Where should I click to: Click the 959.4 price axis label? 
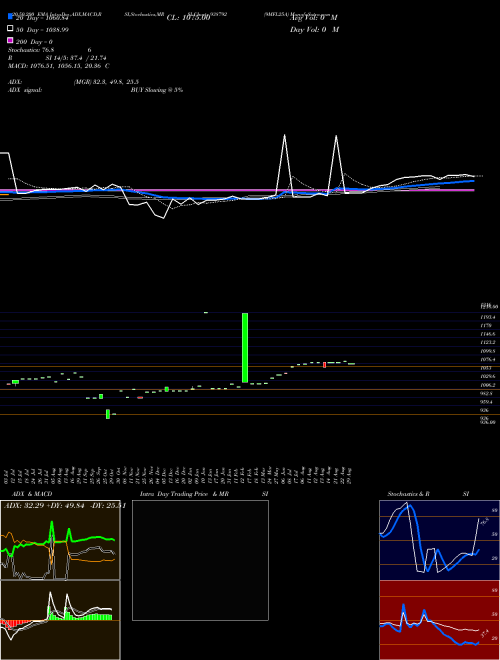tap(487, 402)
